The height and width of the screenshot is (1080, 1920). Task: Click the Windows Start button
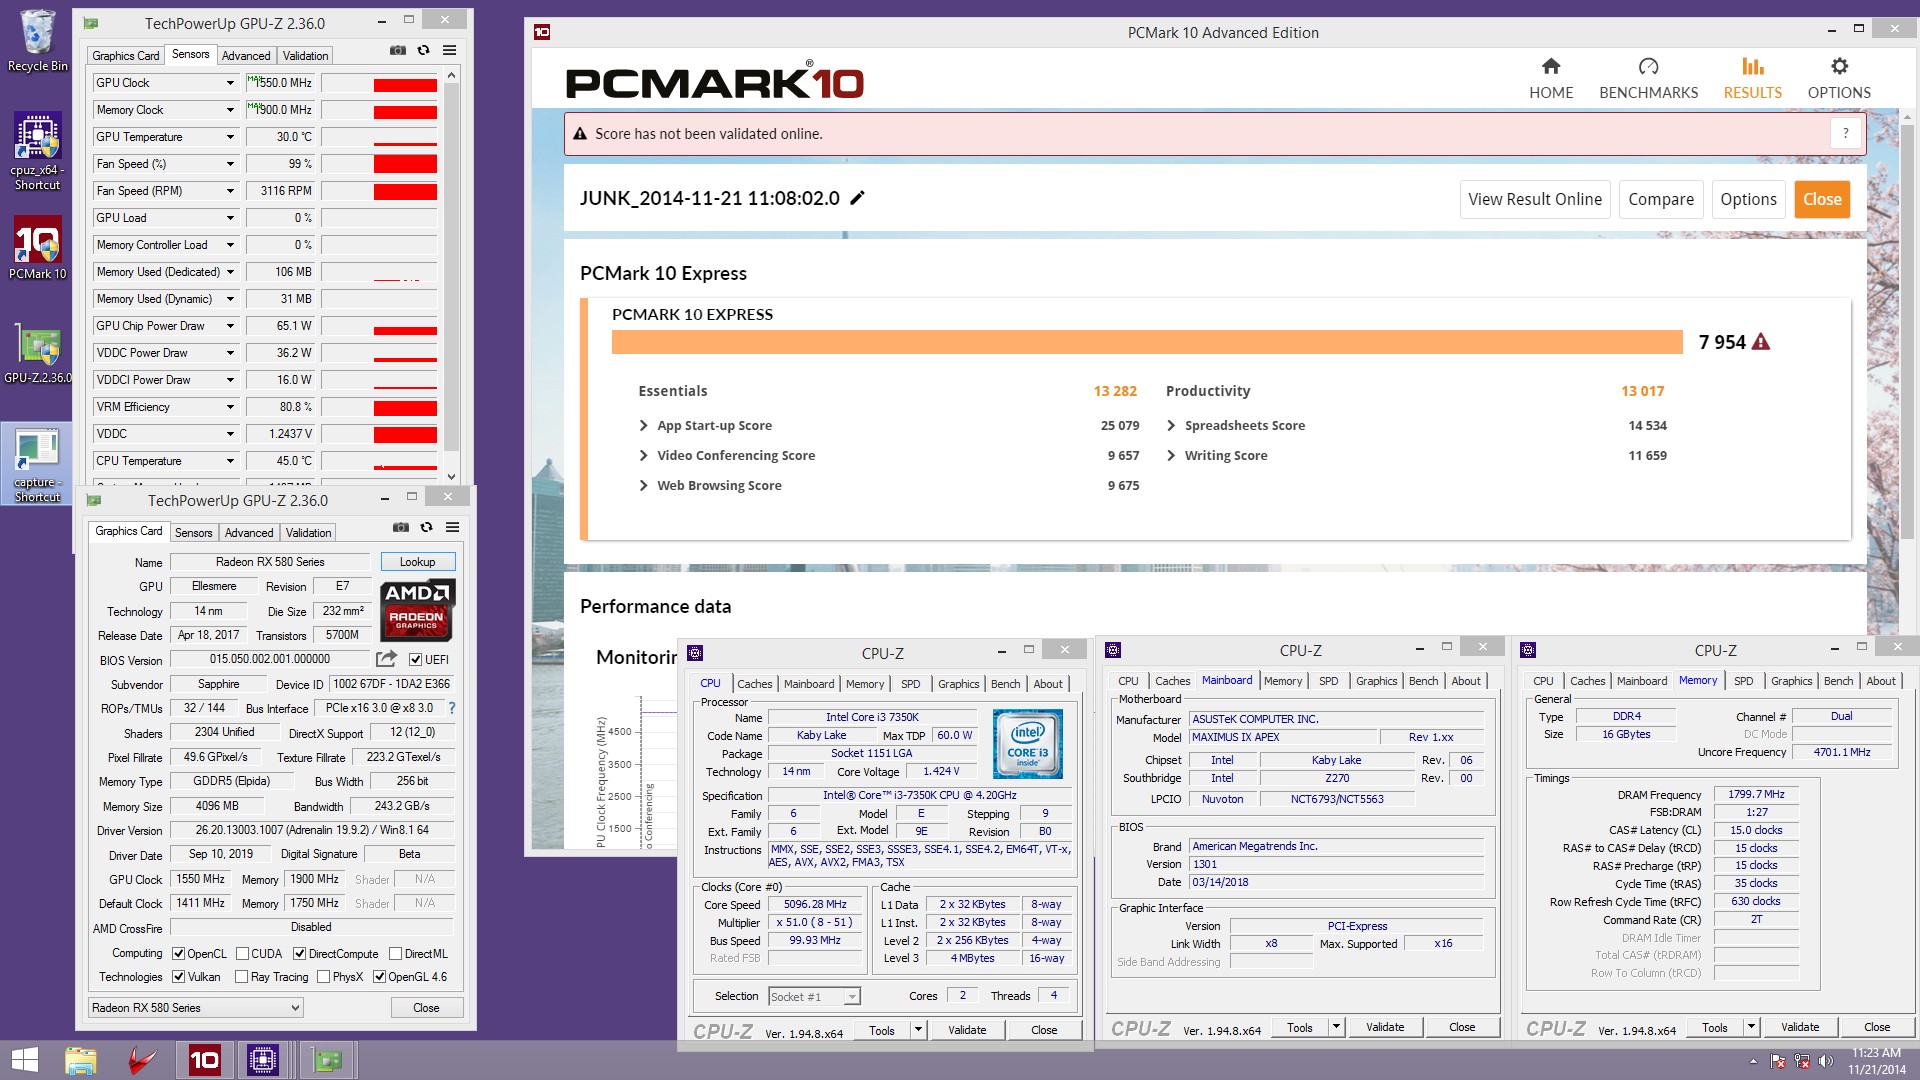tap(24, 1060)
